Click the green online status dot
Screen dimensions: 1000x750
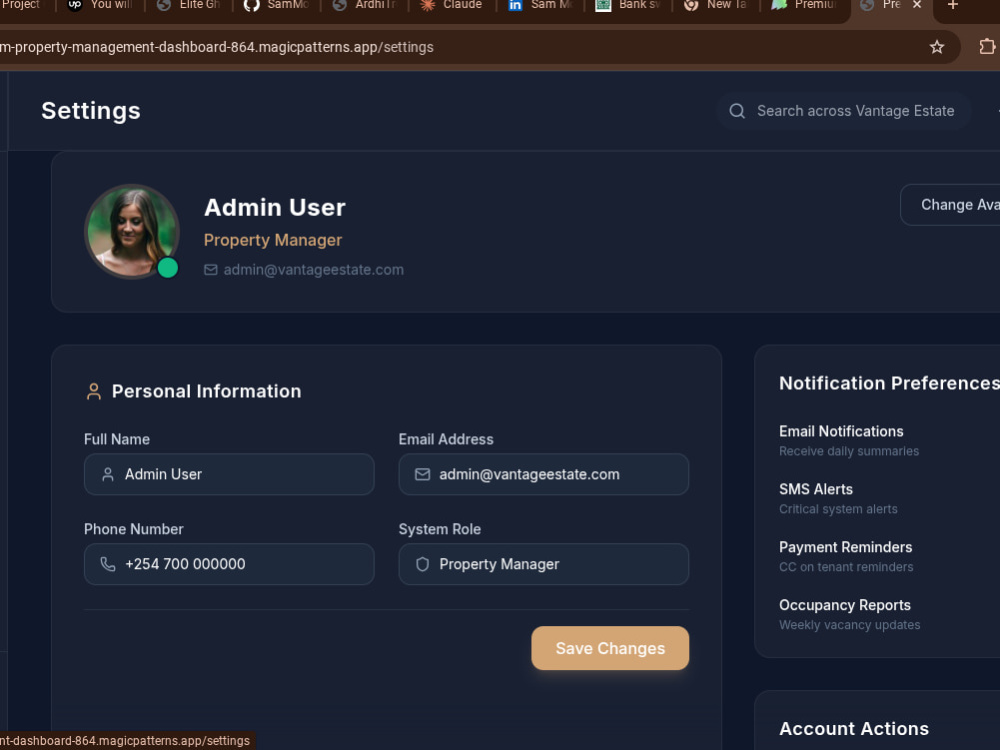pyautogui.click(x=168, y=268)
